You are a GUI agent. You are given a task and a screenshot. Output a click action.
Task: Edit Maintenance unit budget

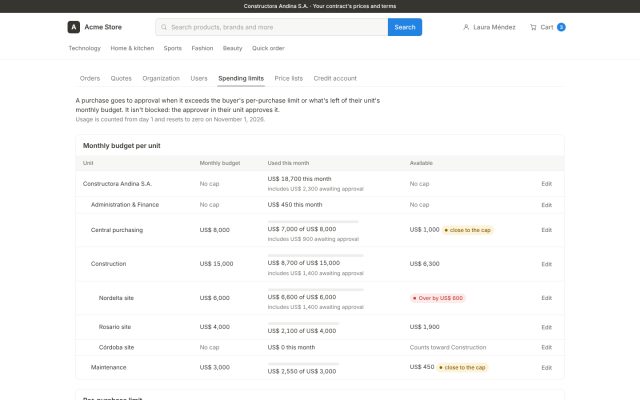[547, 368]
